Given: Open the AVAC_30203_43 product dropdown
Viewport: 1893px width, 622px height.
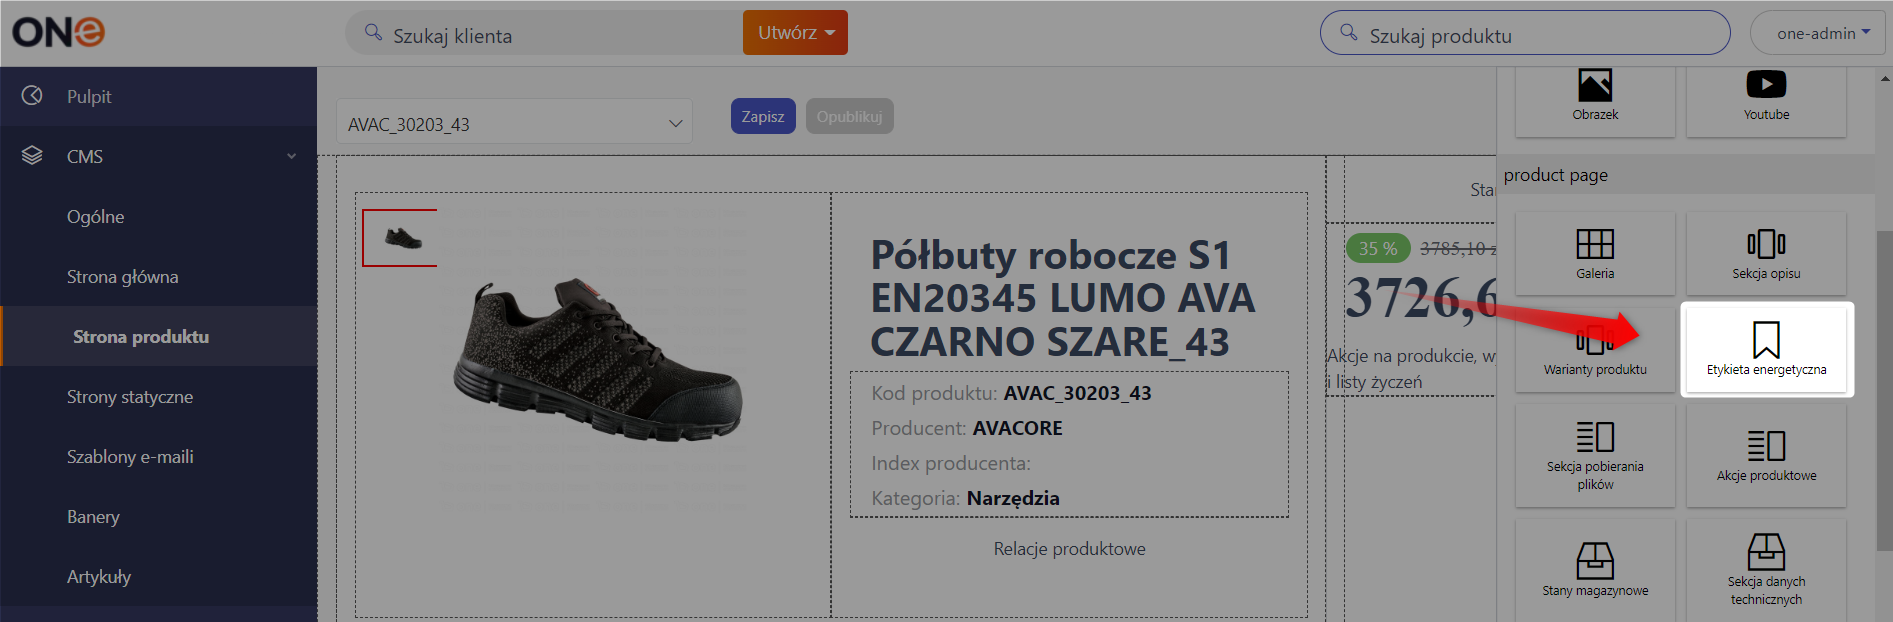Looking at the screenshot, I should (514, 124).
